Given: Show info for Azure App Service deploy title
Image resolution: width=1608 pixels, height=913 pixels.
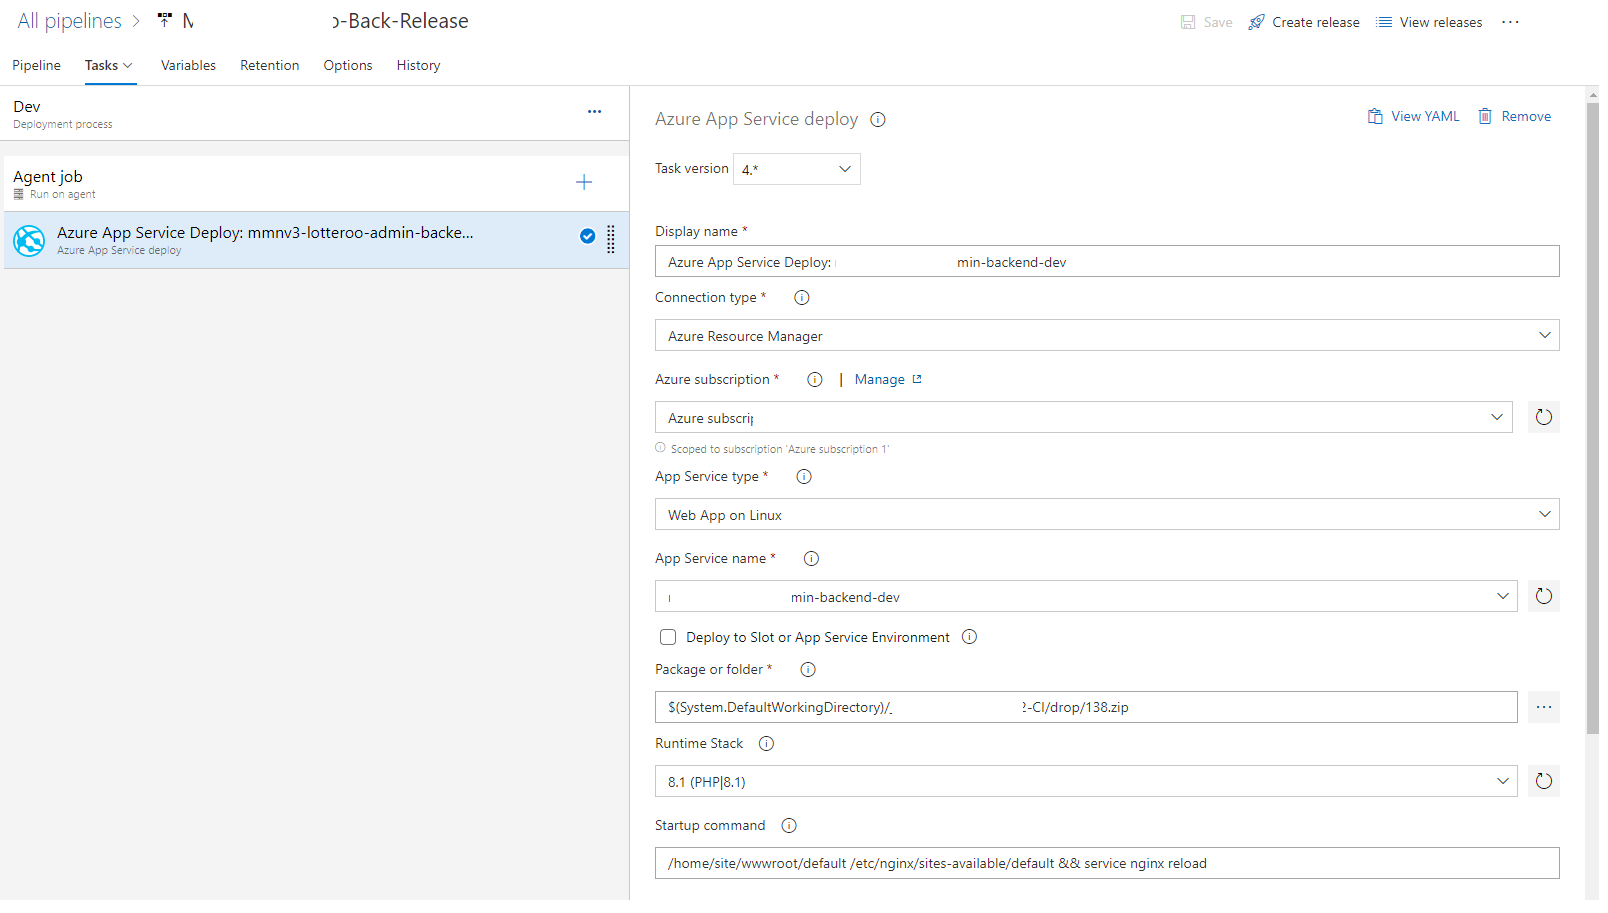Looking at the screenshot, I should (x=878, y=119).
